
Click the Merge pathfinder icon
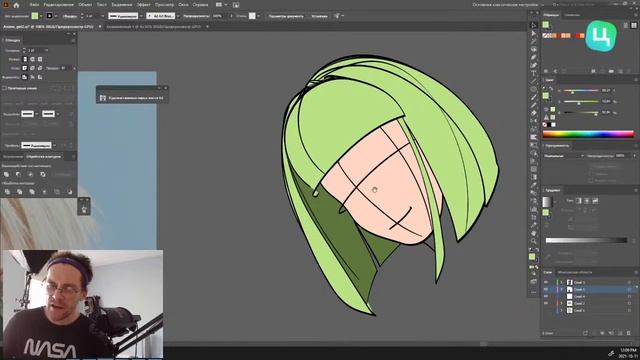(x=32, y=191)
